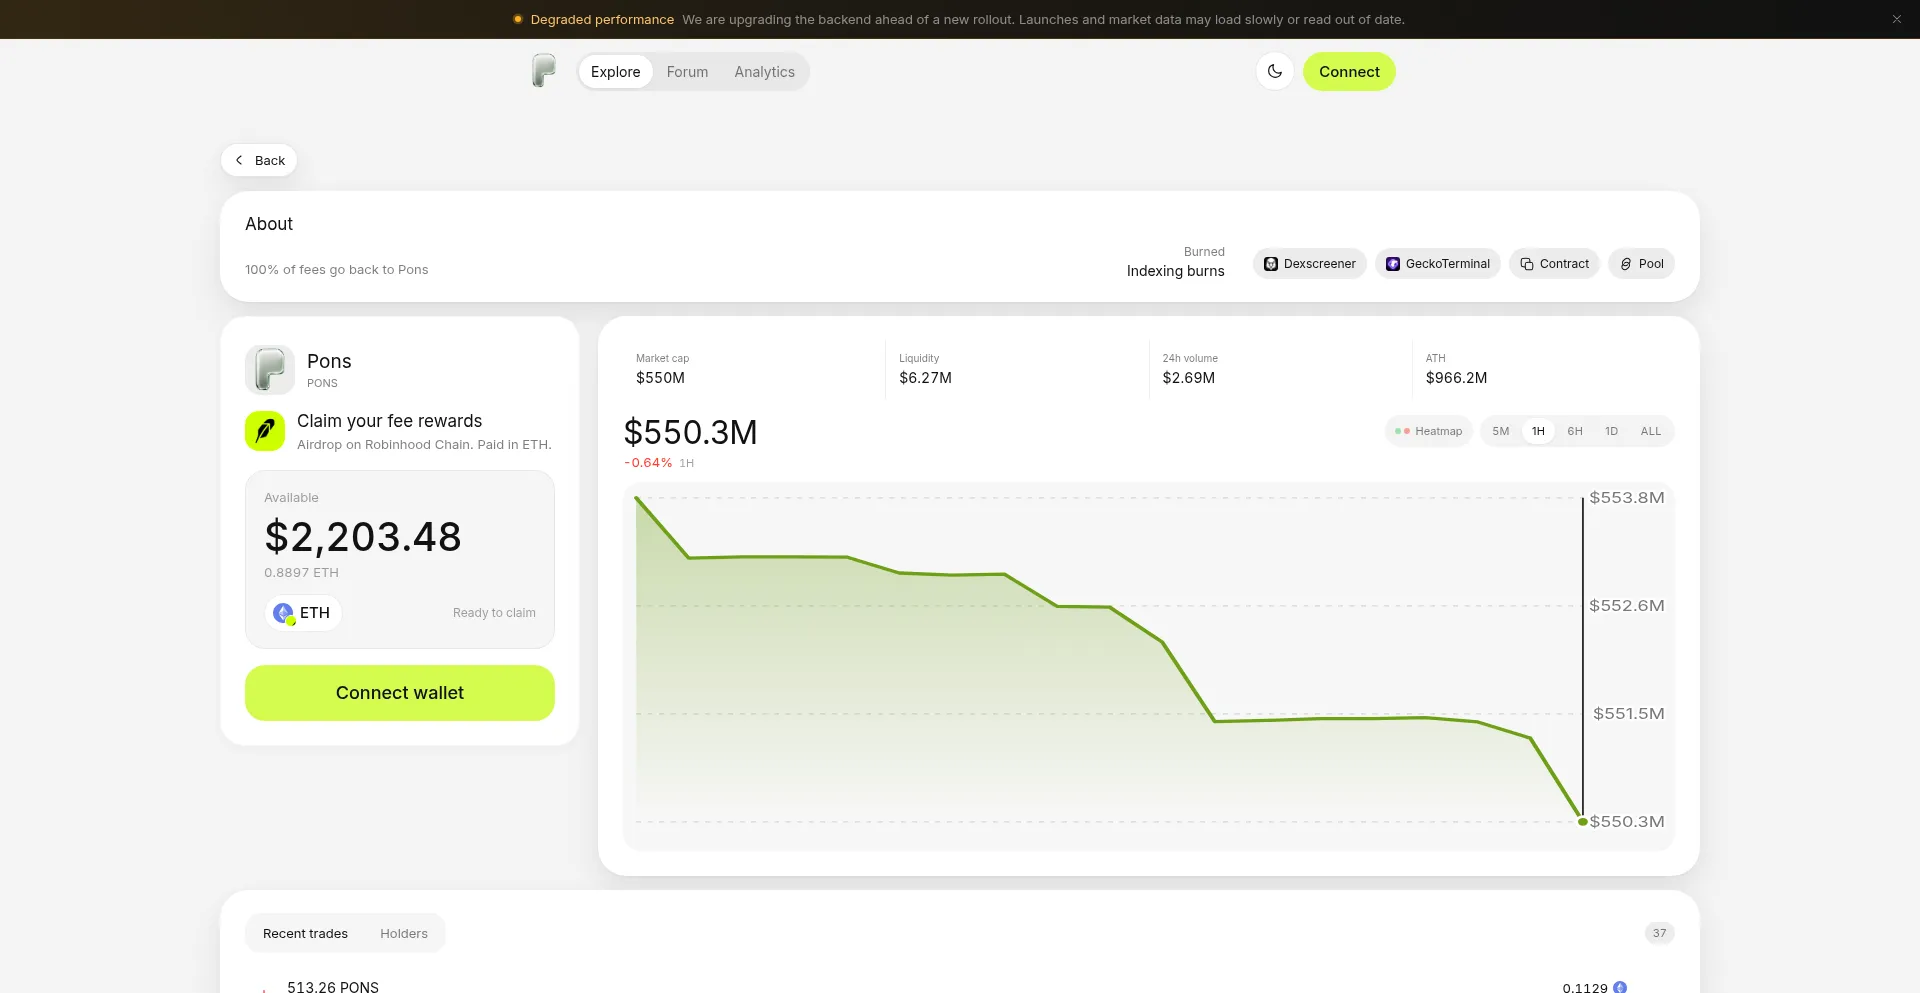Select the 5M chart timeframe
Screen dimensions: 1920x993
[1501, 431]
